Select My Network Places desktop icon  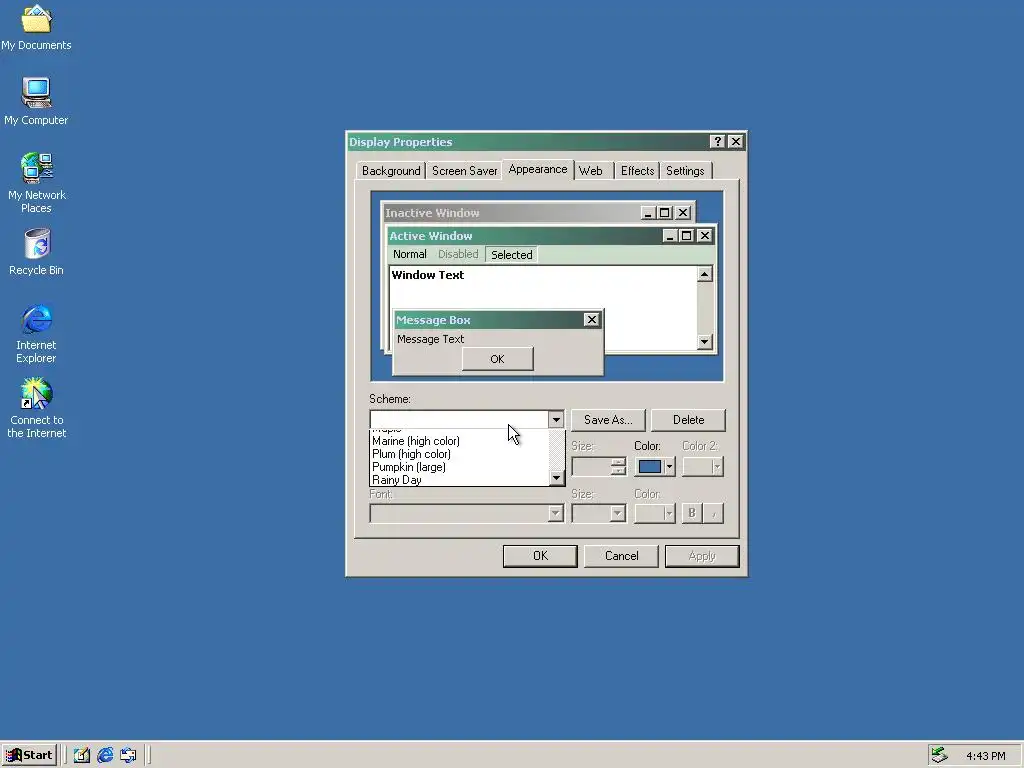point(36,183)
